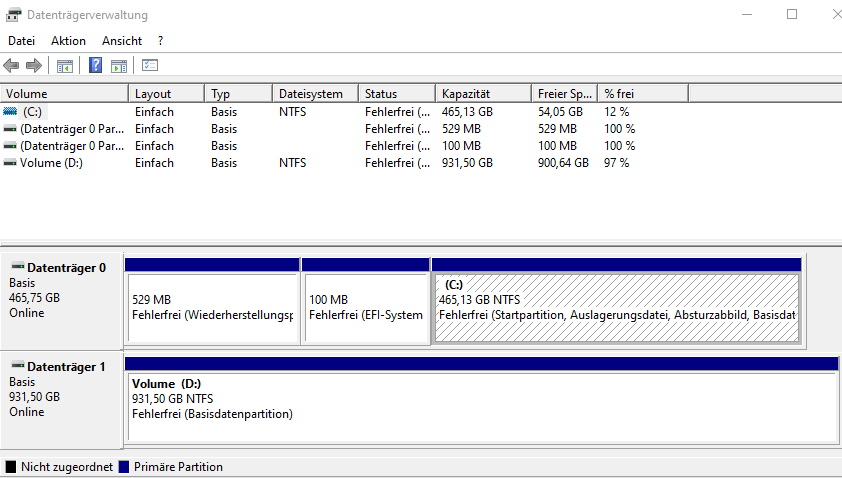The width and height of the screenshot is (842, 478).
Task: Open the settings checklist toolbar icon
Action: (150, 66)
